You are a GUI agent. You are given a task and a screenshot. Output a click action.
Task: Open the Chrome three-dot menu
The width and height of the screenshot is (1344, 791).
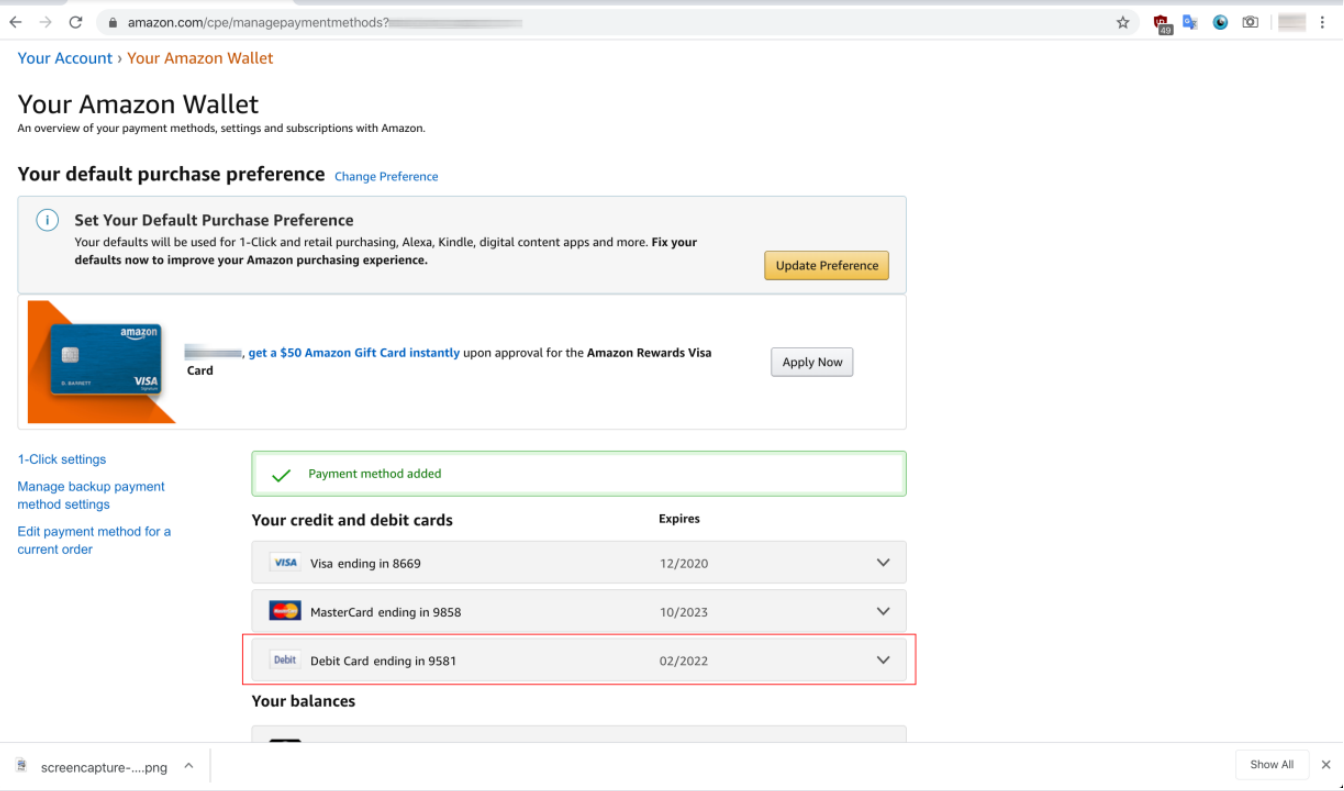tap(1323, 22)
